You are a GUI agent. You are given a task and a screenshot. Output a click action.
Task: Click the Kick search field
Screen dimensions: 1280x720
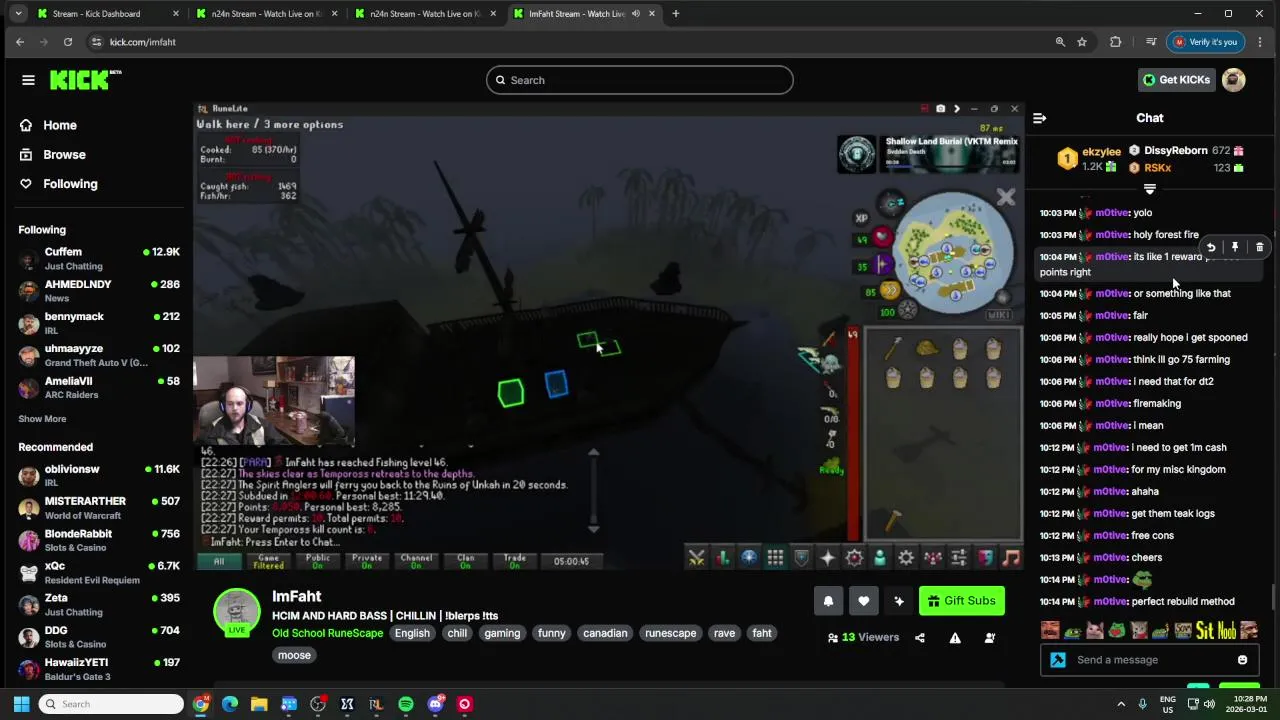(x=640, y=80)
